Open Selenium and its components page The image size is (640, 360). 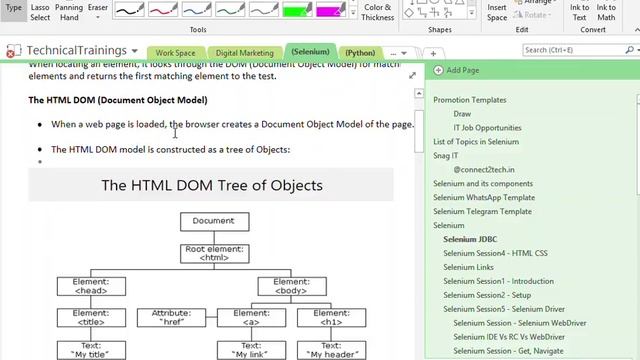point(483,184)
